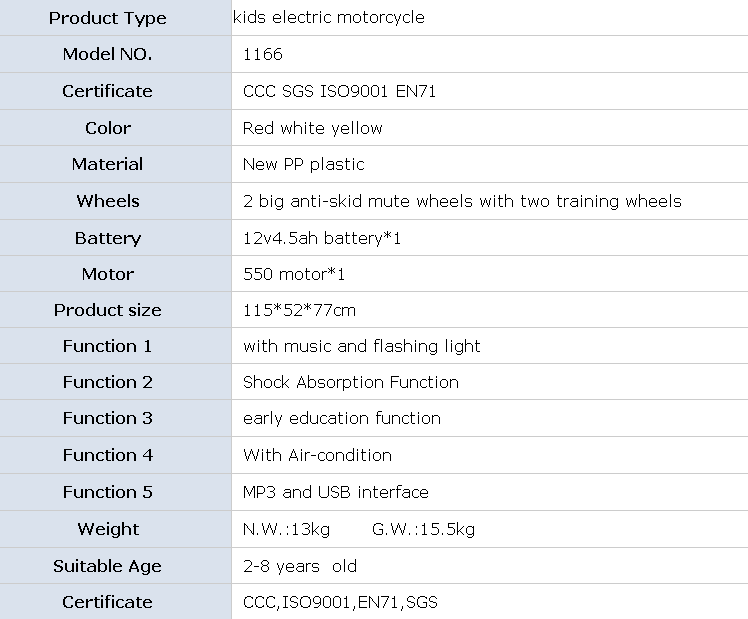The image size is (748, 619).
Task: Click the CCC SGS ISO9001 EN71 value
Action: (x=339, y=91)
